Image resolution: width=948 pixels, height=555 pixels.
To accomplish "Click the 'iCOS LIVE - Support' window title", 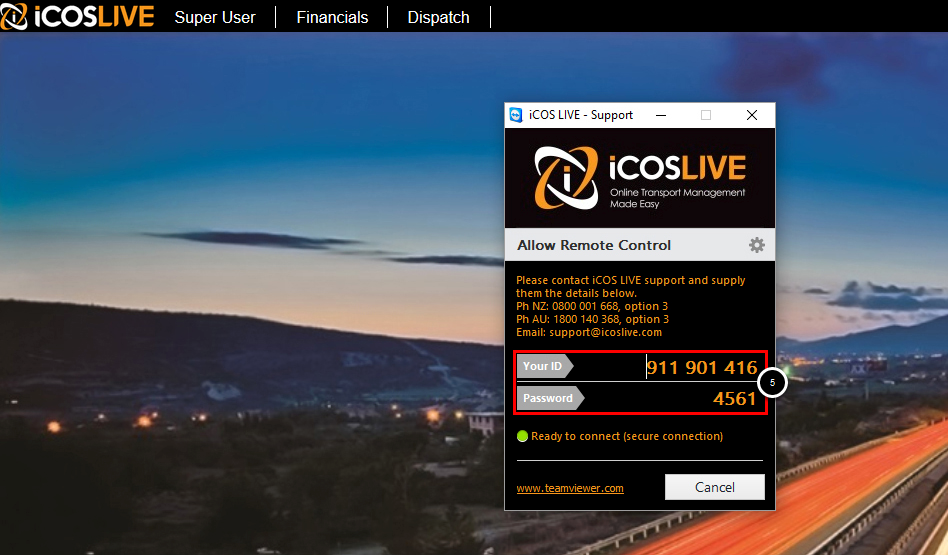I will pyautogui.click(x=580, y=115).
